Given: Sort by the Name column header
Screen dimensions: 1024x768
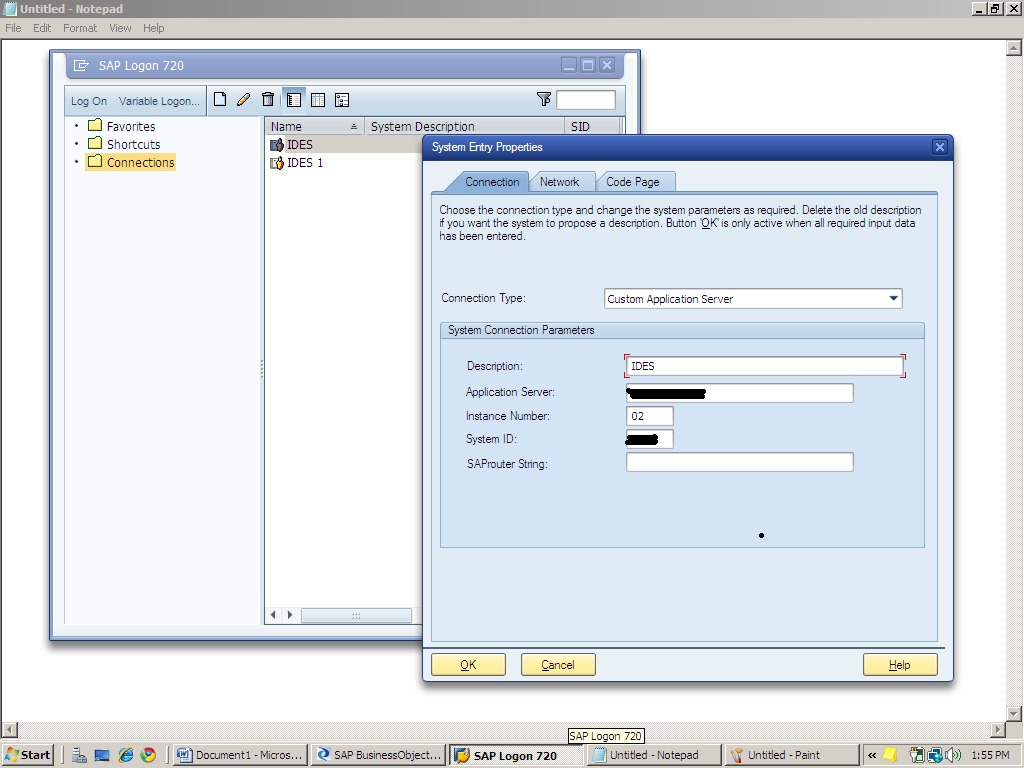Looking at the screenshot, I should [313, 126].
